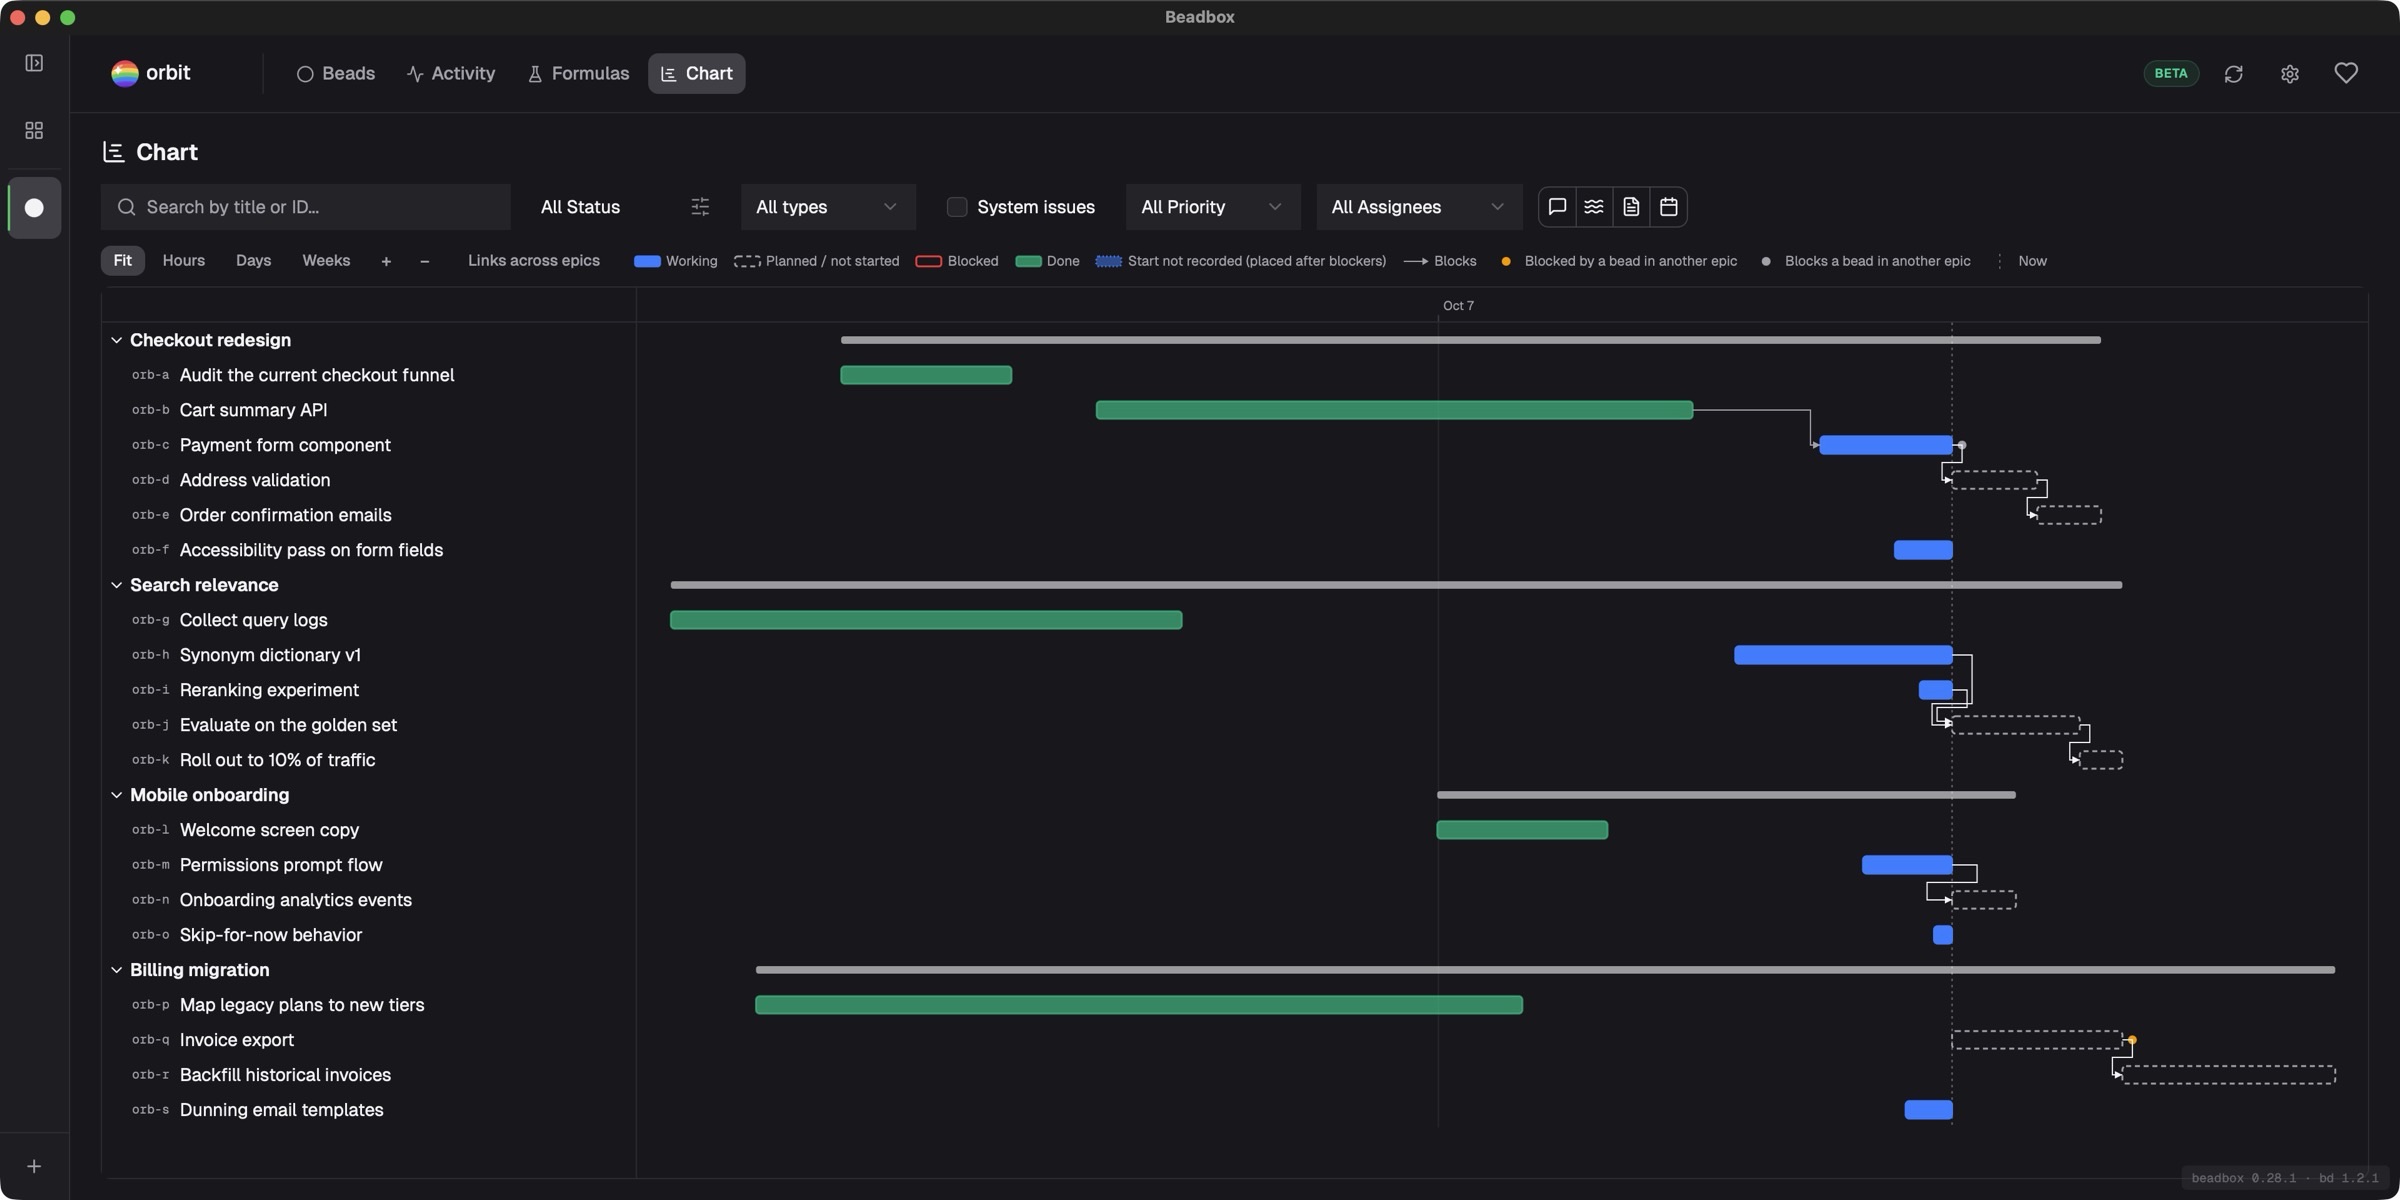Open the Formulas tab
This screenshot has height=1200, width=2400.
tap(578, 74)
